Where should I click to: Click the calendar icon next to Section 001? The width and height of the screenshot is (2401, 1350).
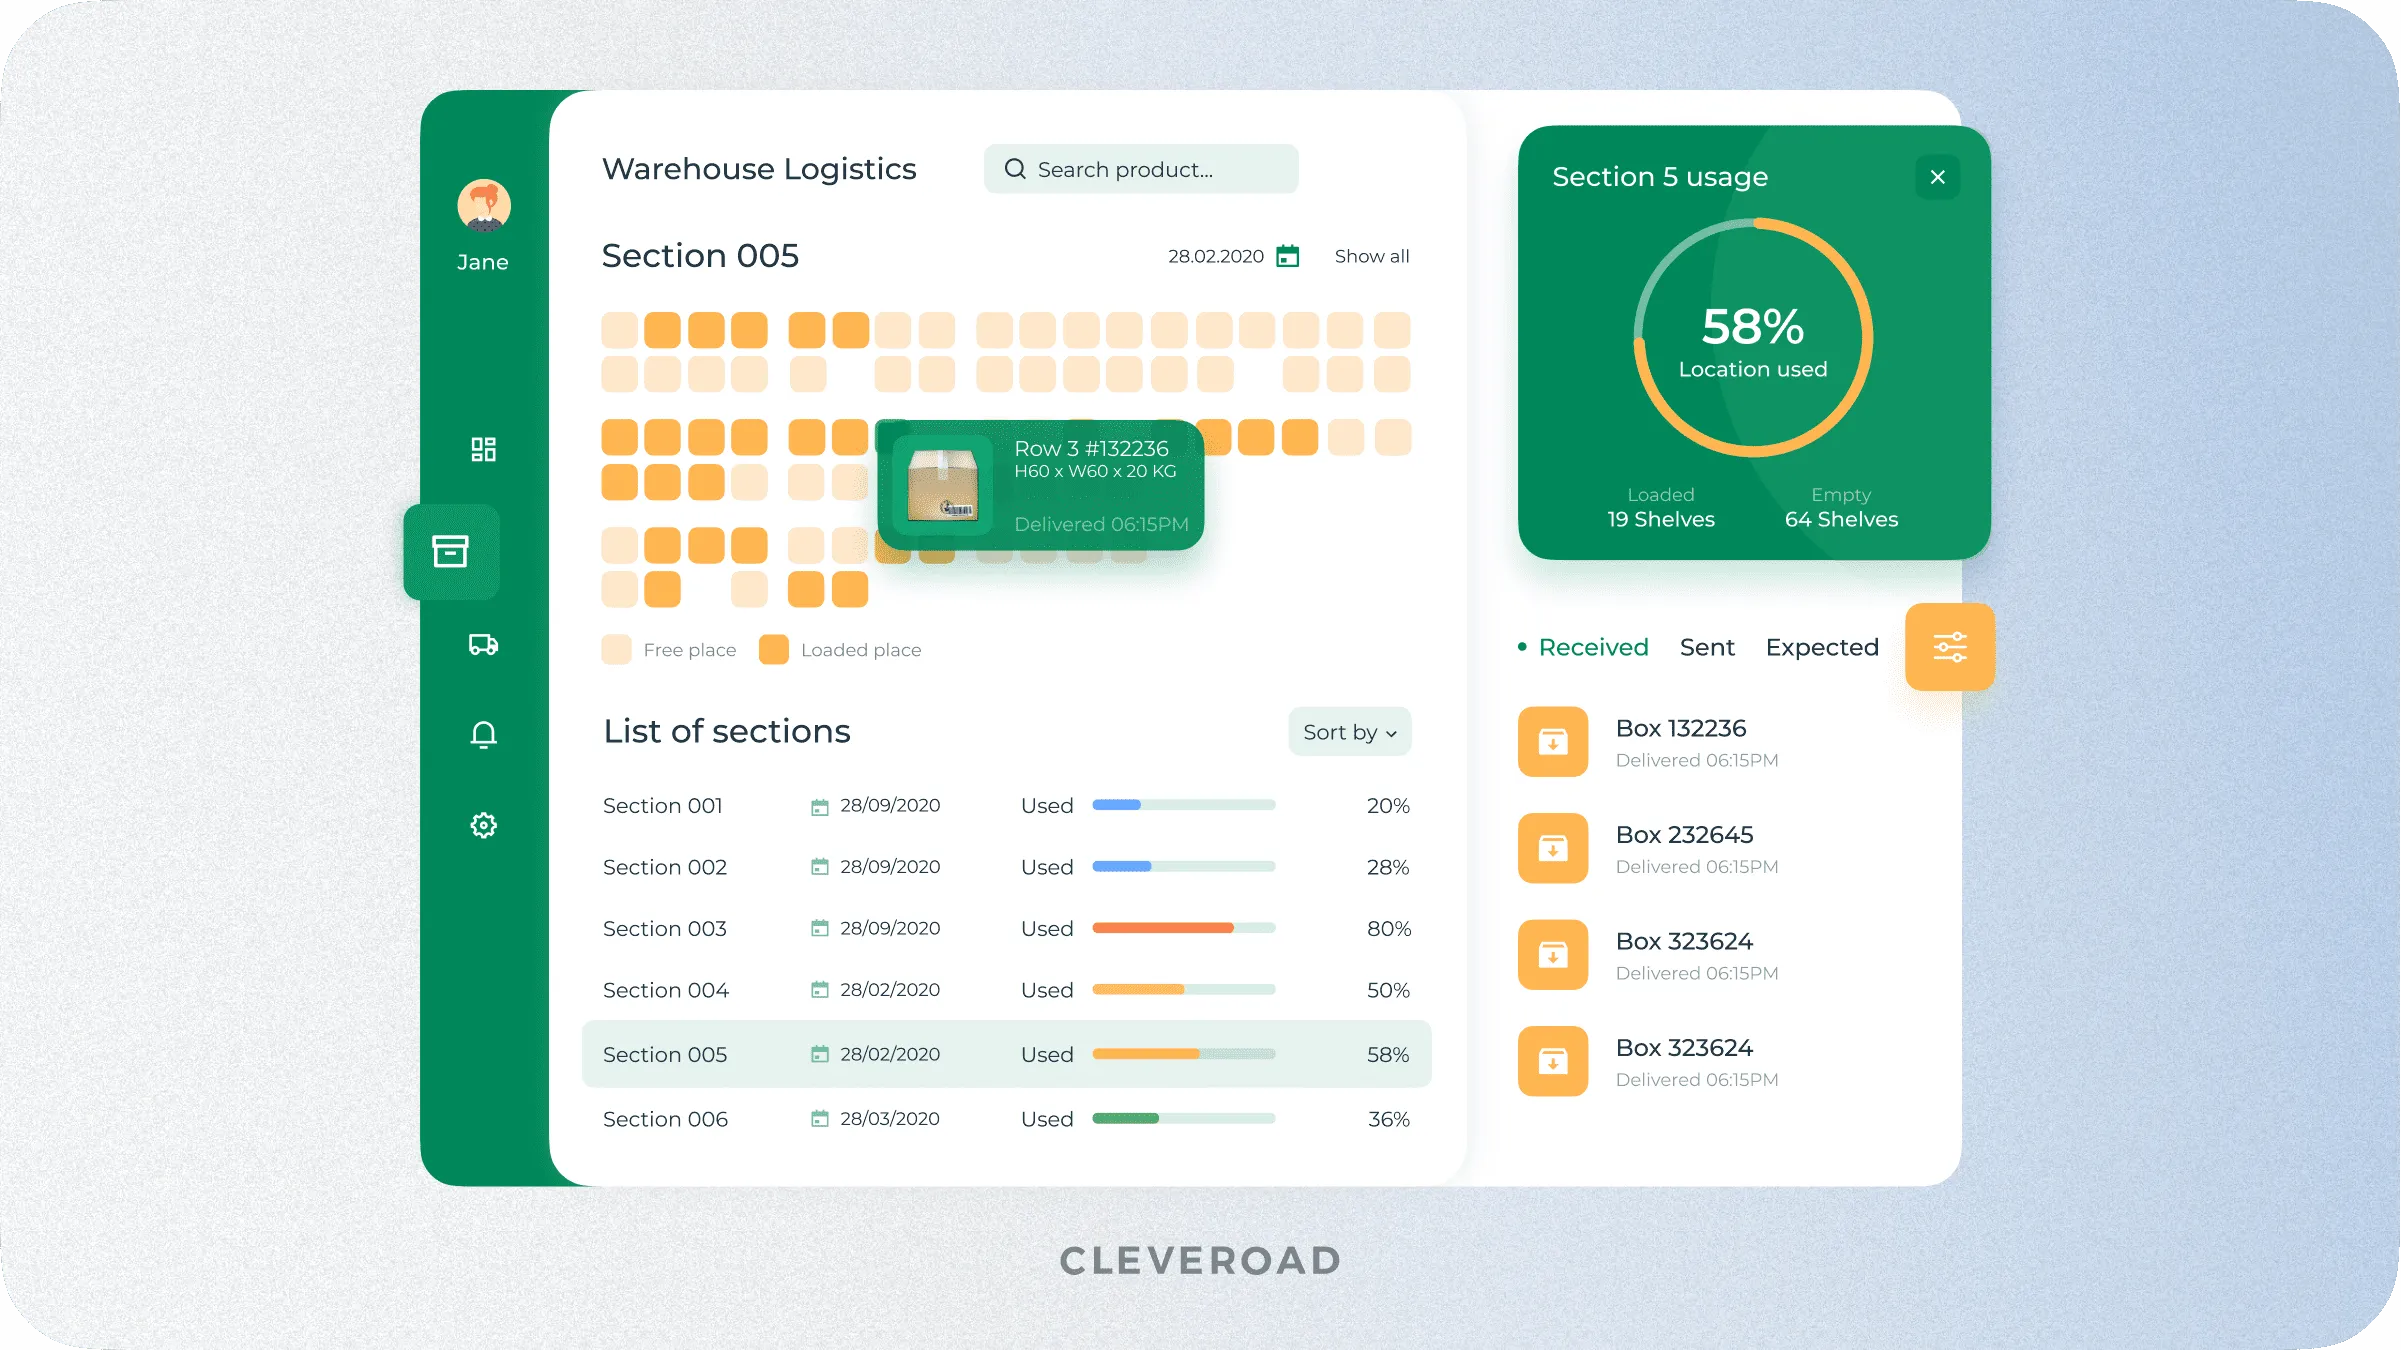tap(816, 804)
